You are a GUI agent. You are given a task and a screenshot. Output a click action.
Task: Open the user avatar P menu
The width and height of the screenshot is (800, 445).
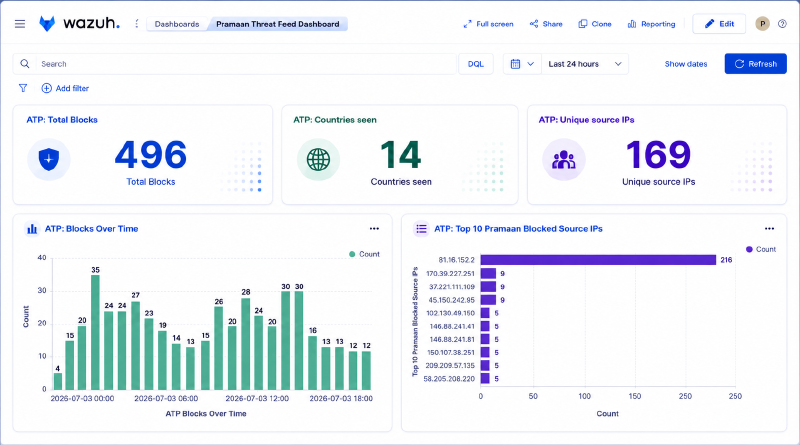pos(762,24)
